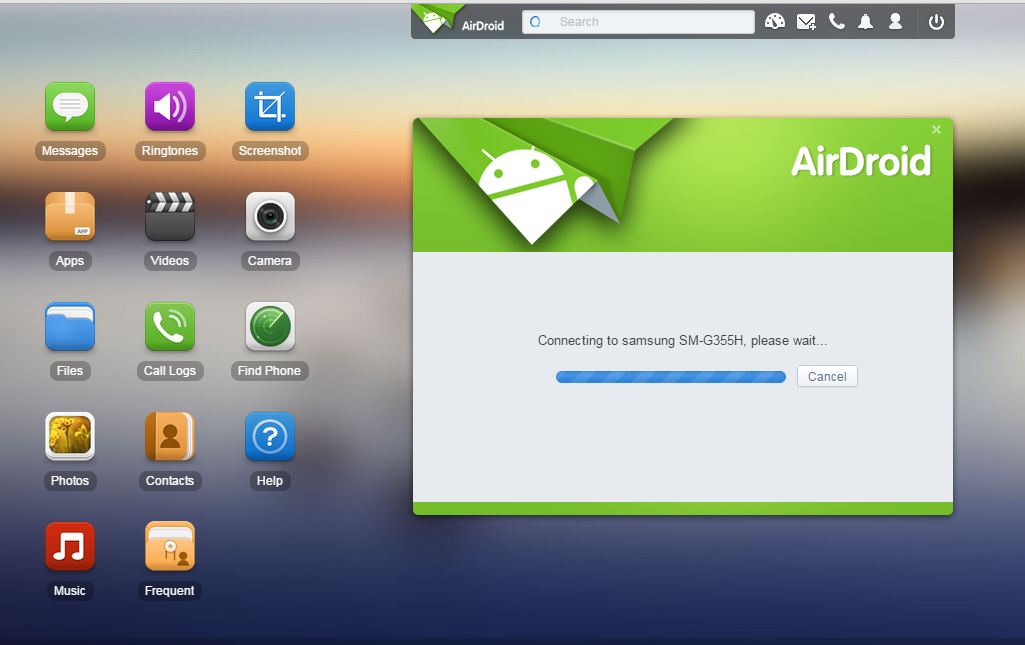
Task: Launch the Screenshot tool icon
Action: [x=270, y=107]
